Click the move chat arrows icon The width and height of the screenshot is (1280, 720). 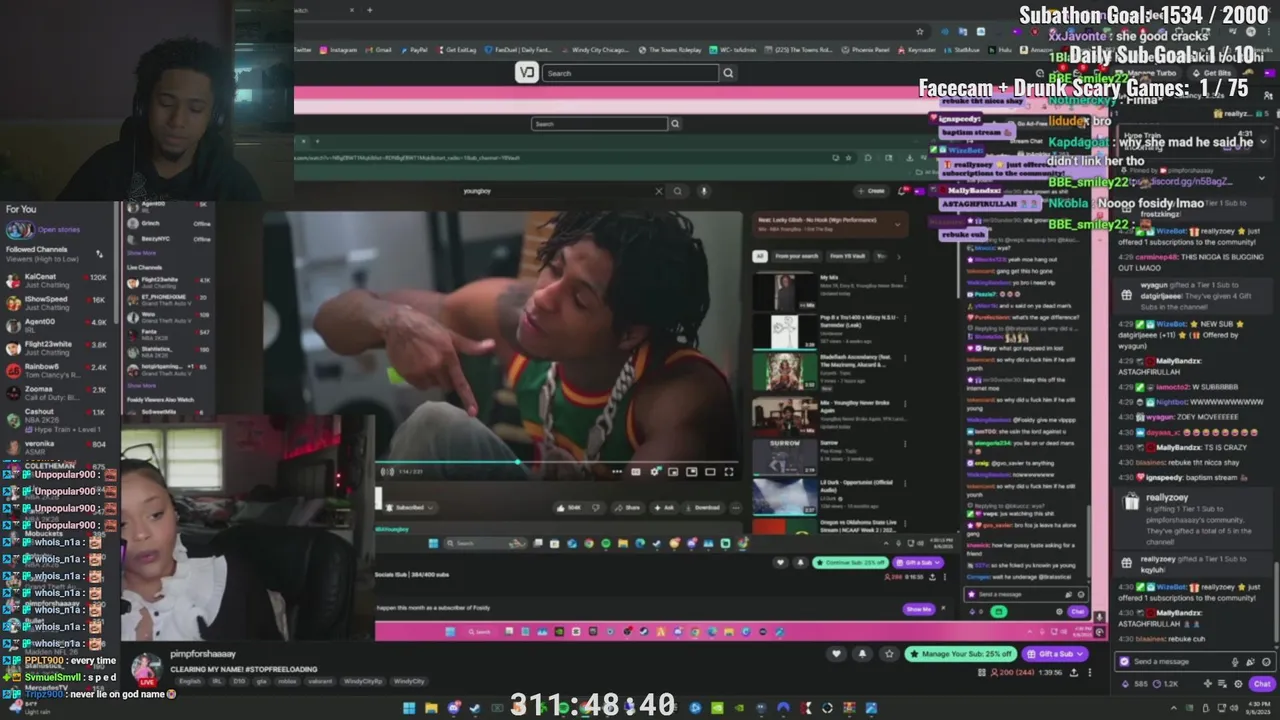[1207, 684]
